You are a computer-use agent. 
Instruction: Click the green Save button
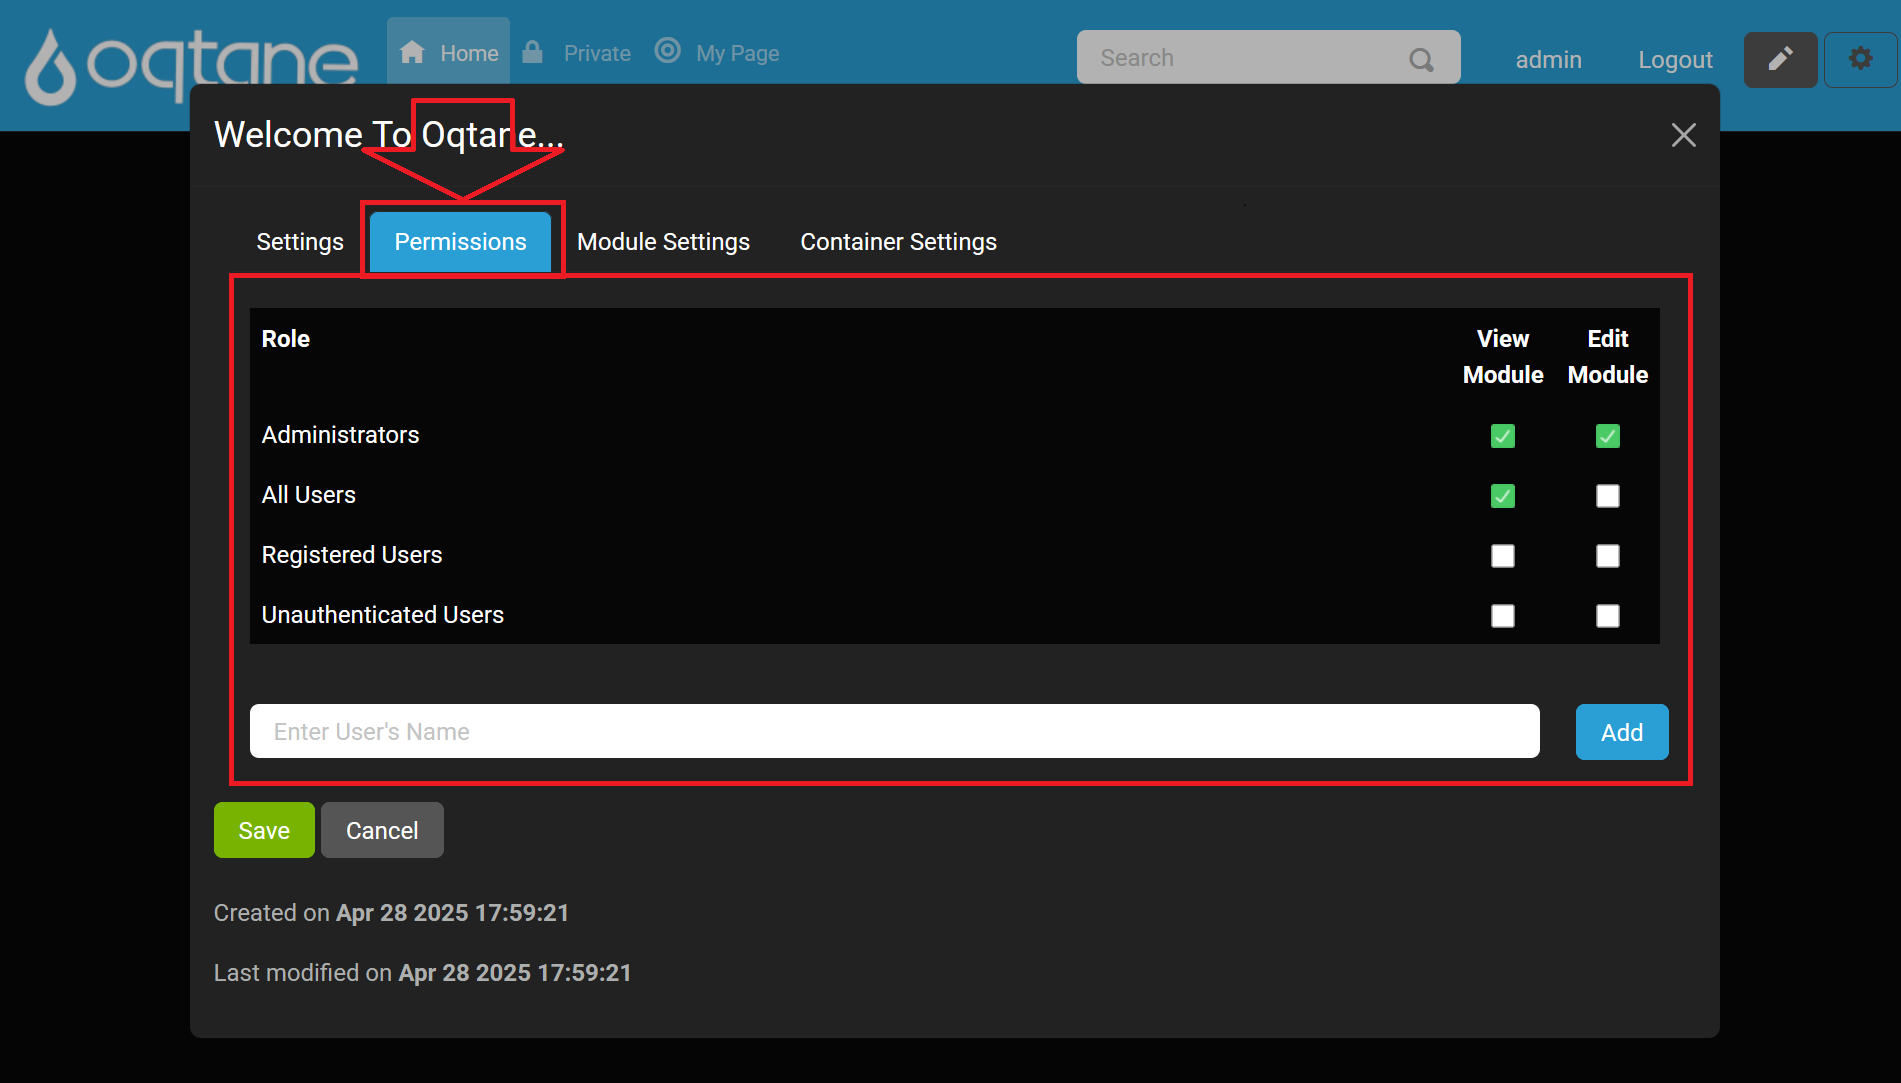point(264,830)
